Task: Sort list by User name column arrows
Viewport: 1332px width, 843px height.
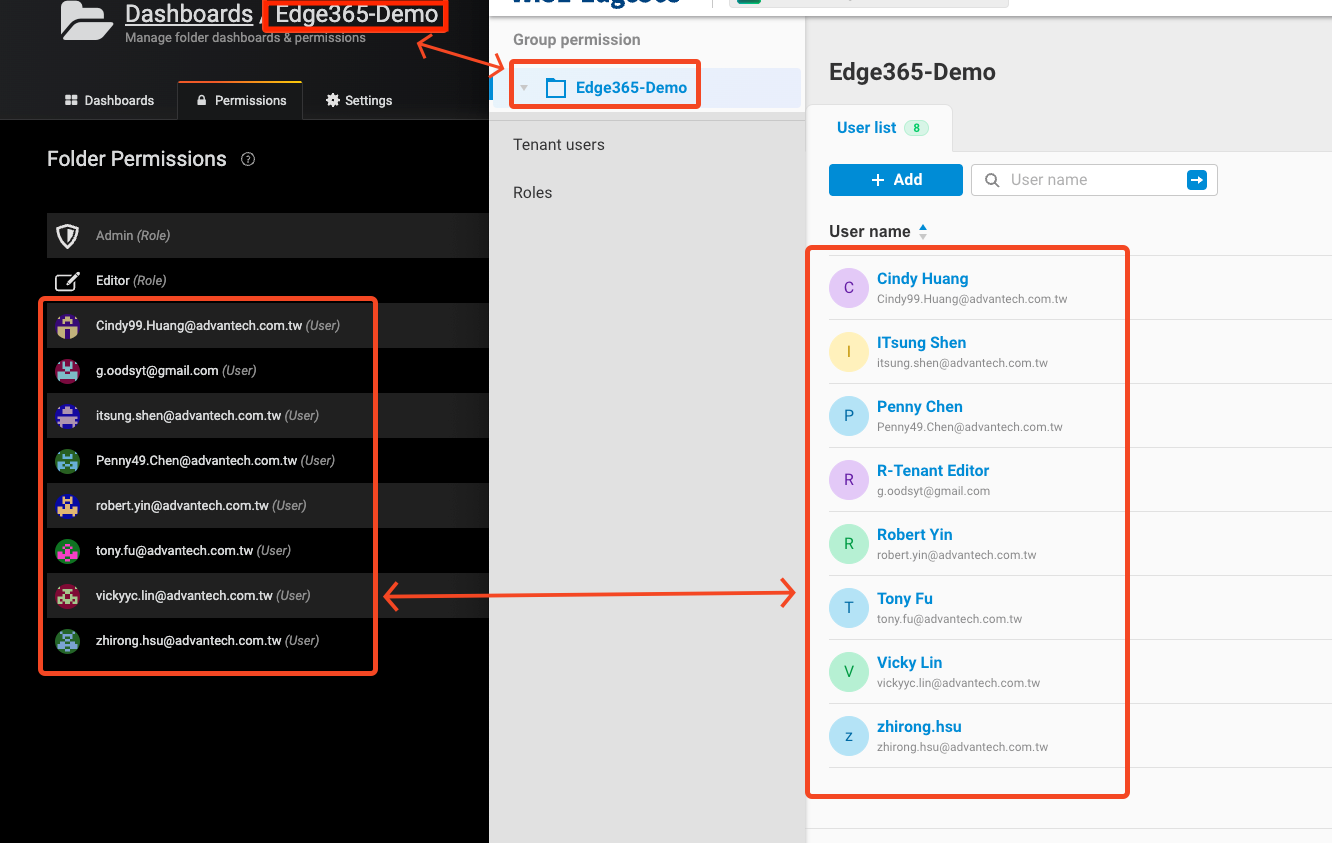Action: pyautogui.click(x=922, y=232)
